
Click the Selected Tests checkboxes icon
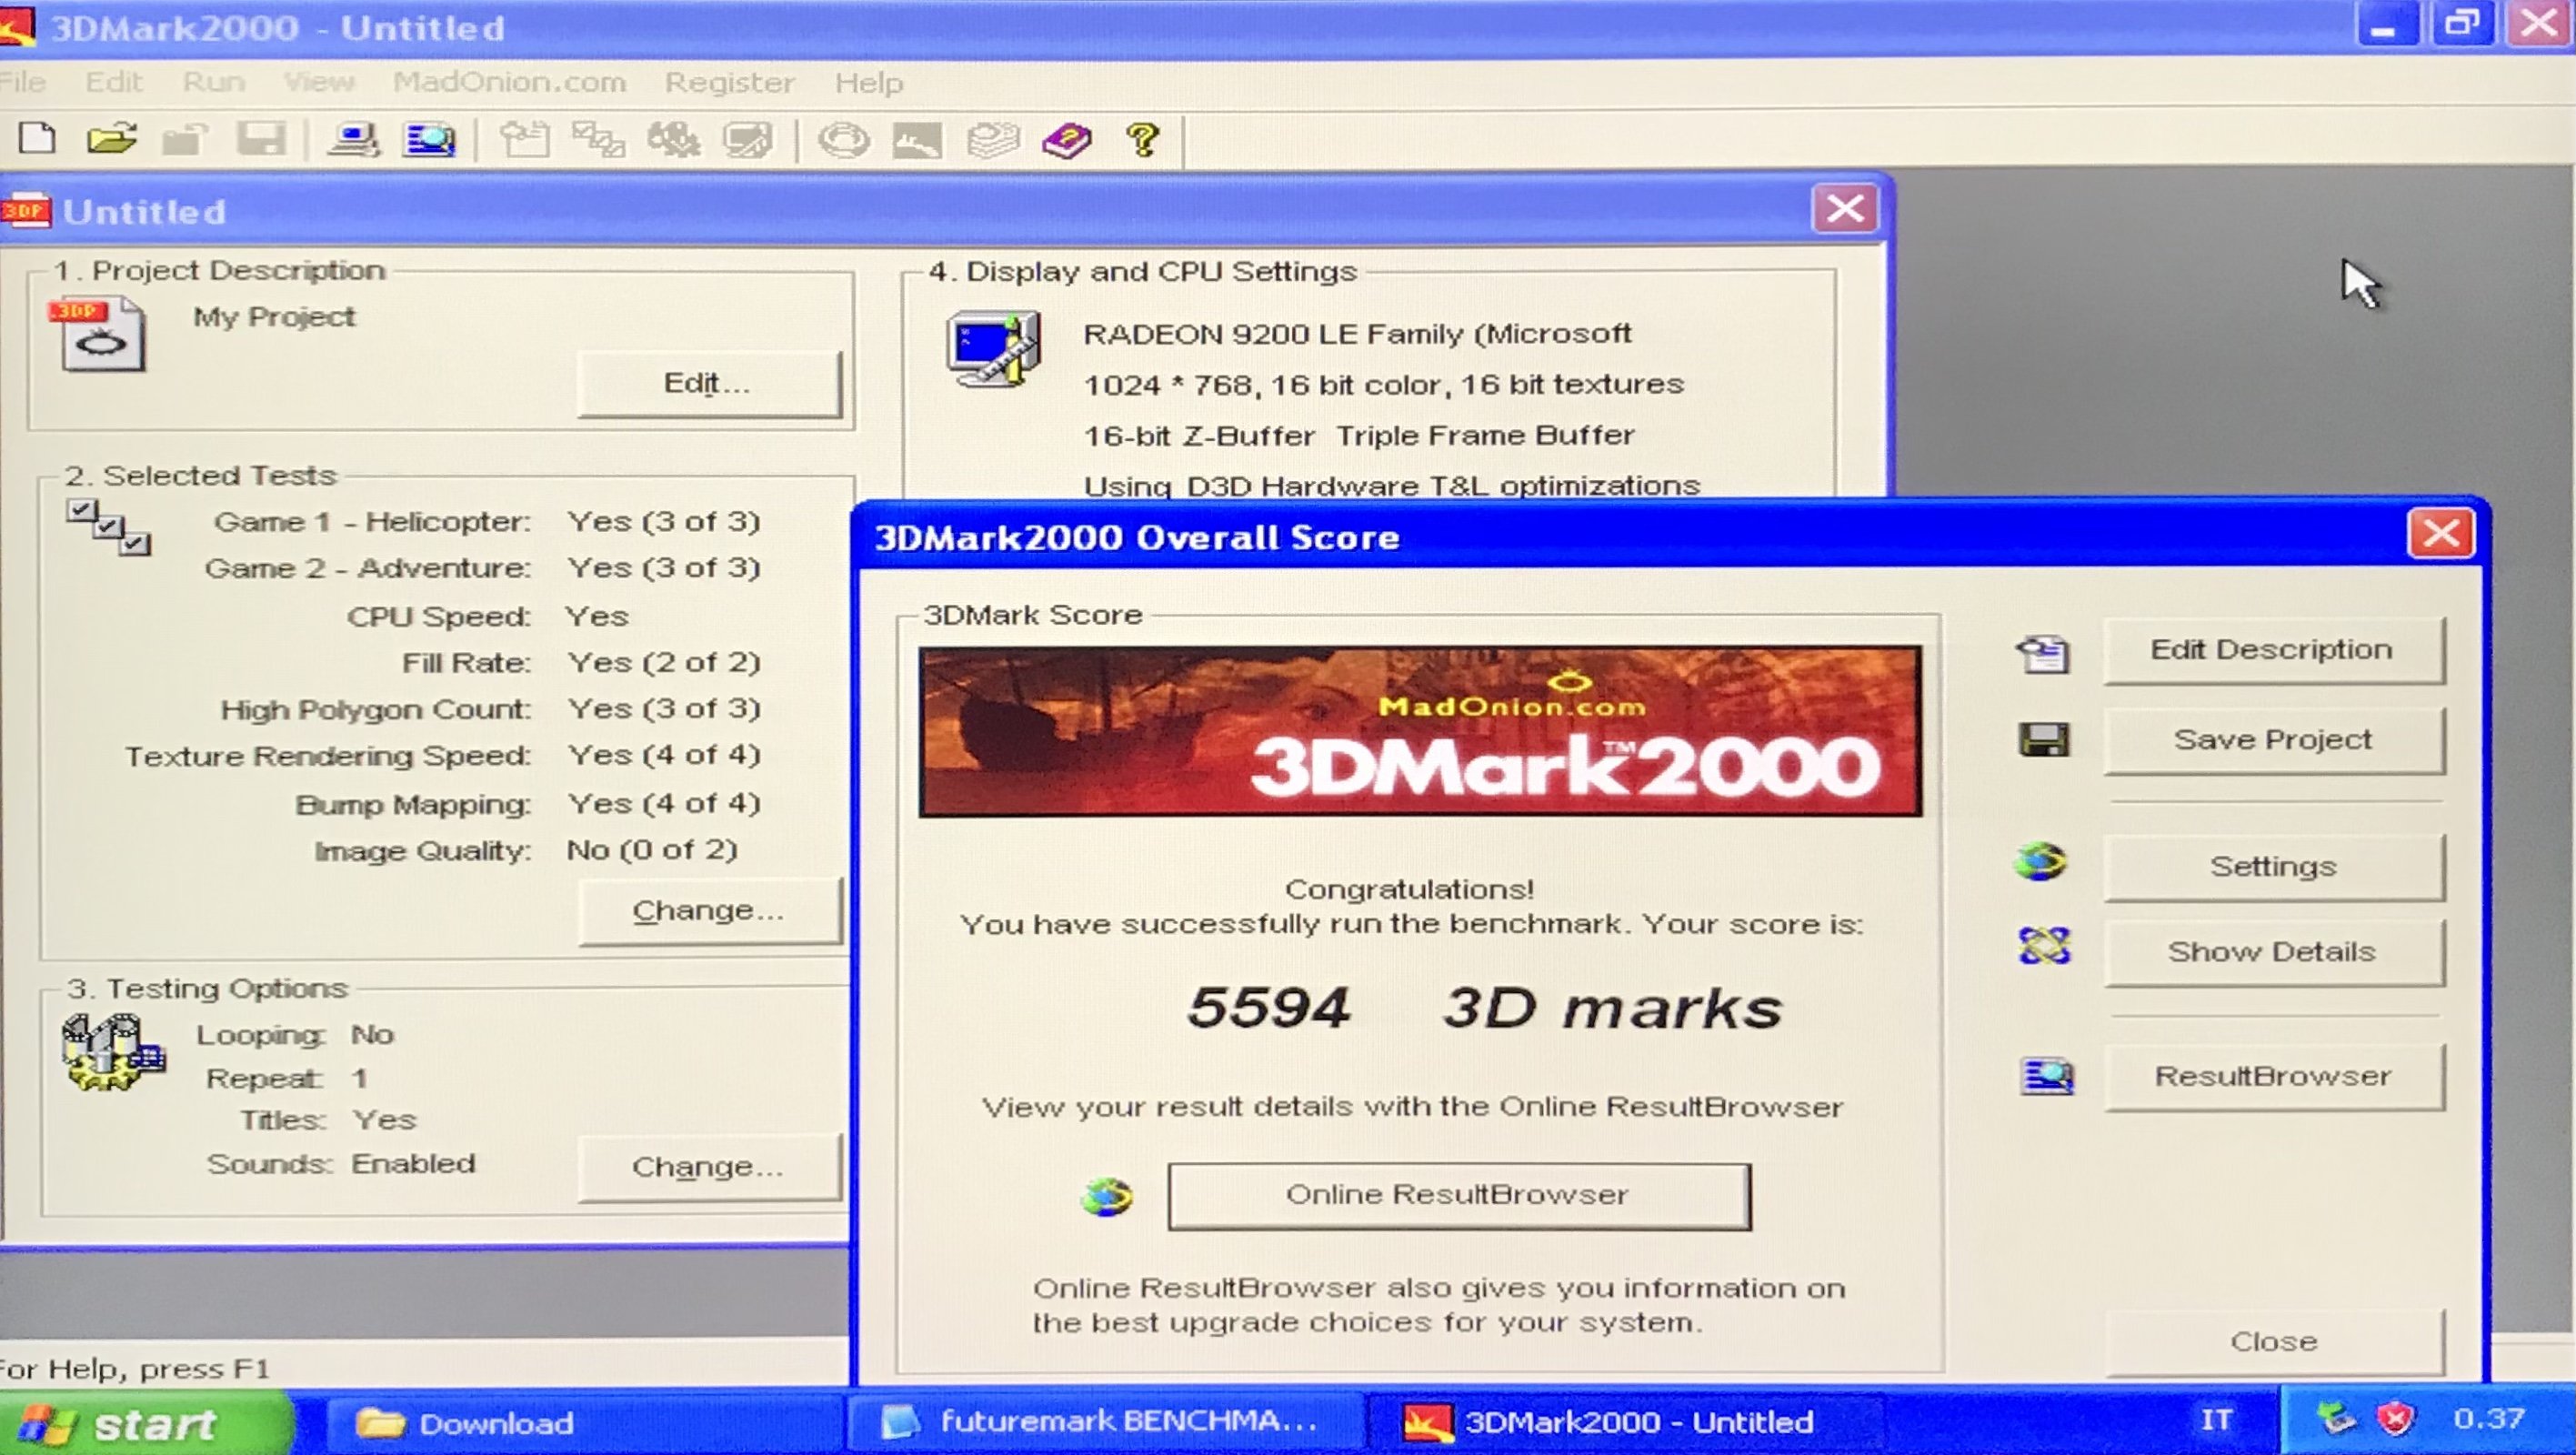tap(108, 527)
